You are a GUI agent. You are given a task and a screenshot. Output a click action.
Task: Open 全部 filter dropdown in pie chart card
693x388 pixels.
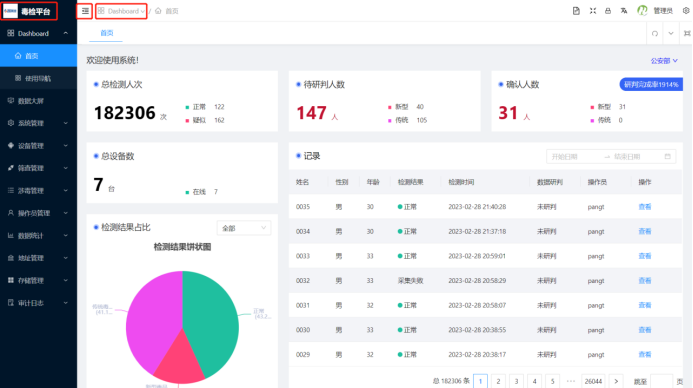click(x=244, y=228)
